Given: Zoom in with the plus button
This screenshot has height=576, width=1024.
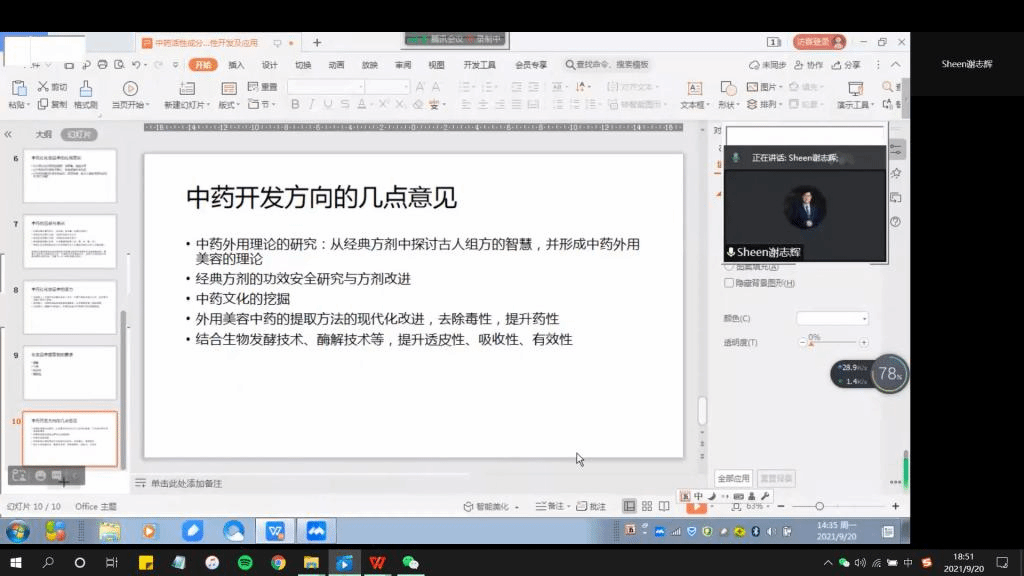Looking at the screenshot, I should click(x=895, y=506).
